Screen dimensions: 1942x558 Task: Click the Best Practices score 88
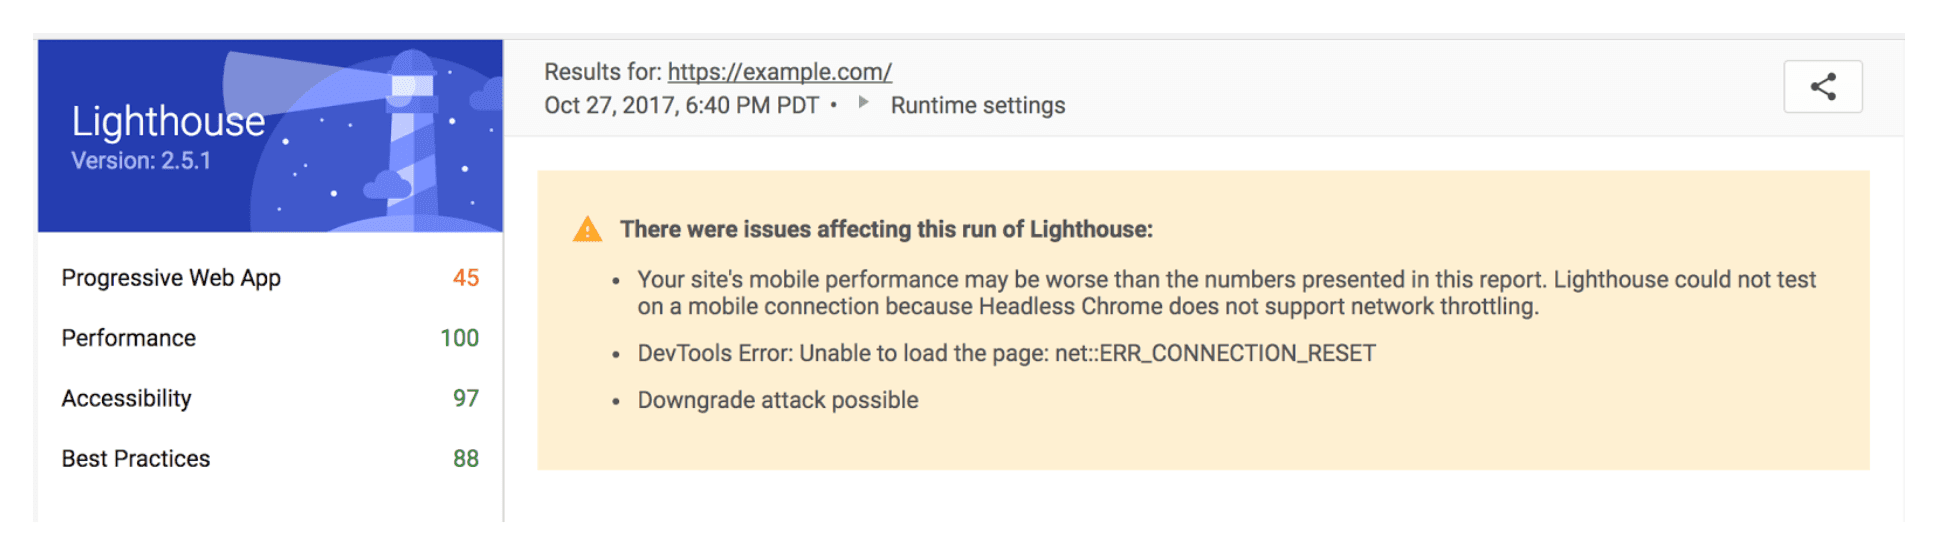click(x=466, y=459)
